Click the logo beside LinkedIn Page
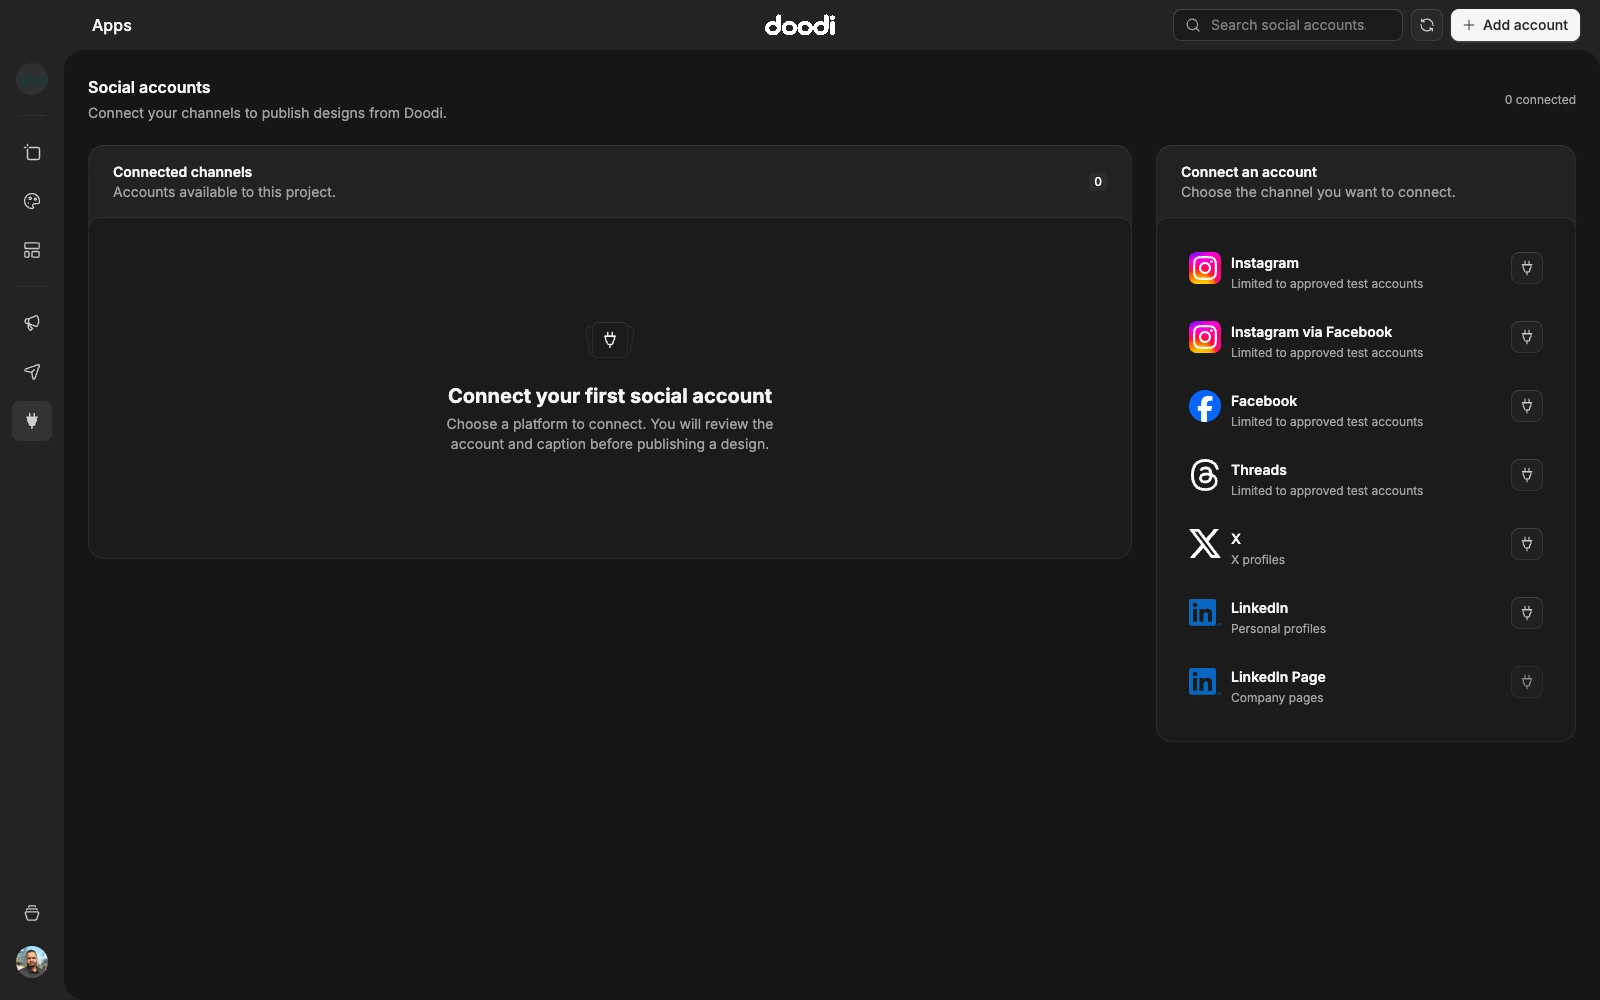 click(1205, 682)
